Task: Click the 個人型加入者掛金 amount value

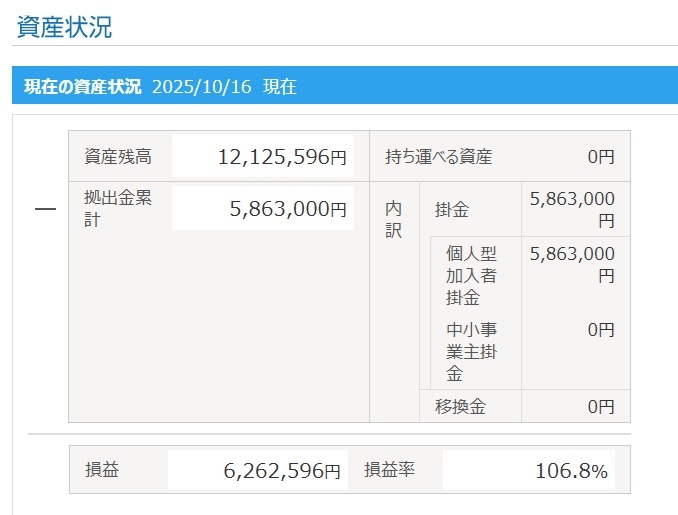Action: 572,264
